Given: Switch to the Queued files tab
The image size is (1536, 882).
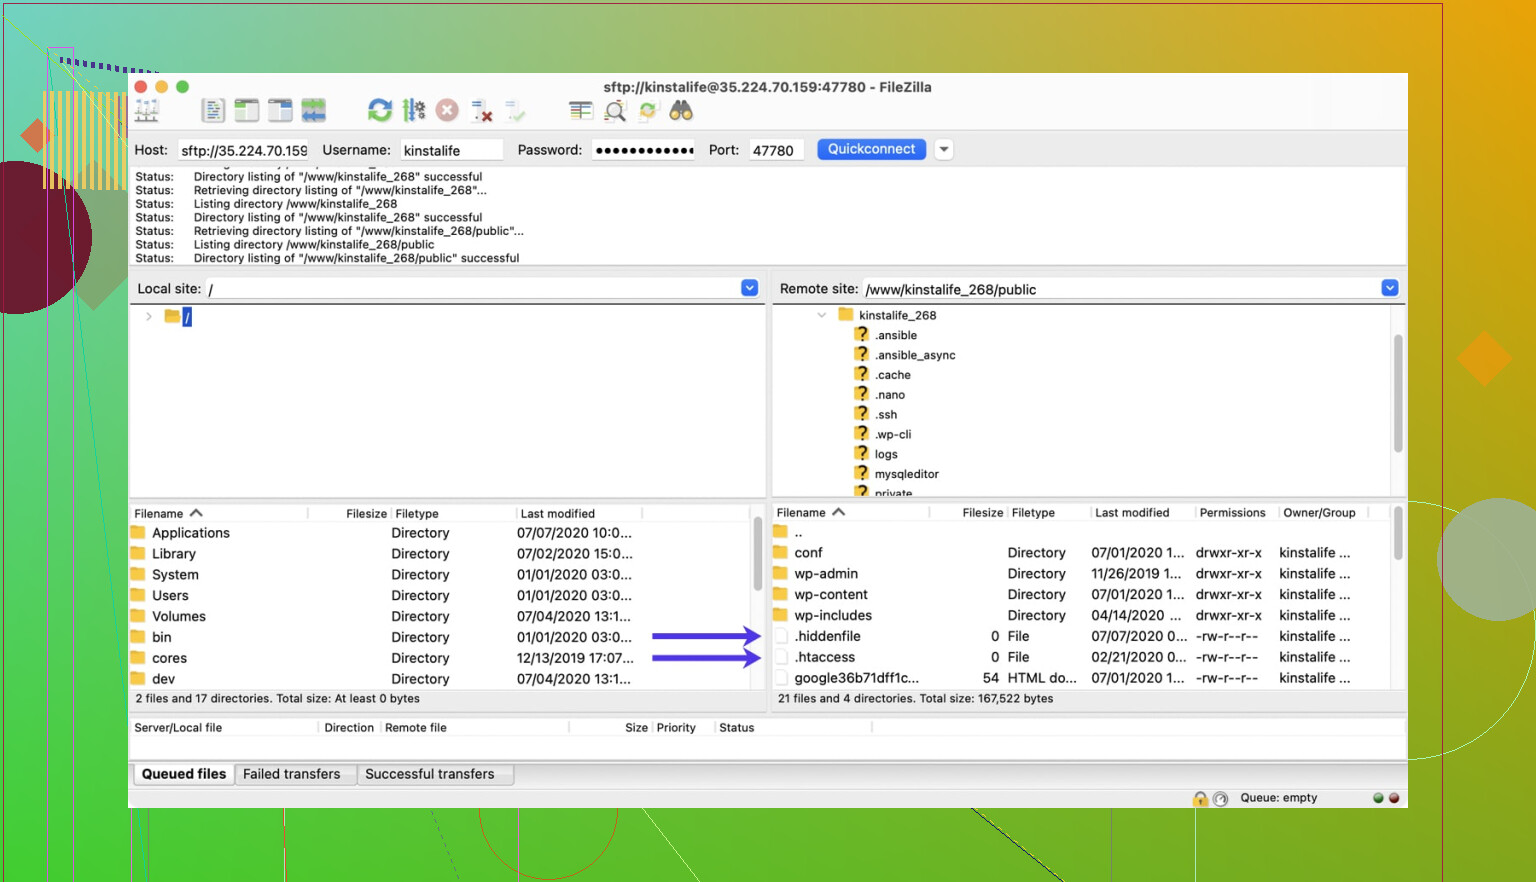Looking at the screenshot, I should pyautogui.click(x=184, y=774).
